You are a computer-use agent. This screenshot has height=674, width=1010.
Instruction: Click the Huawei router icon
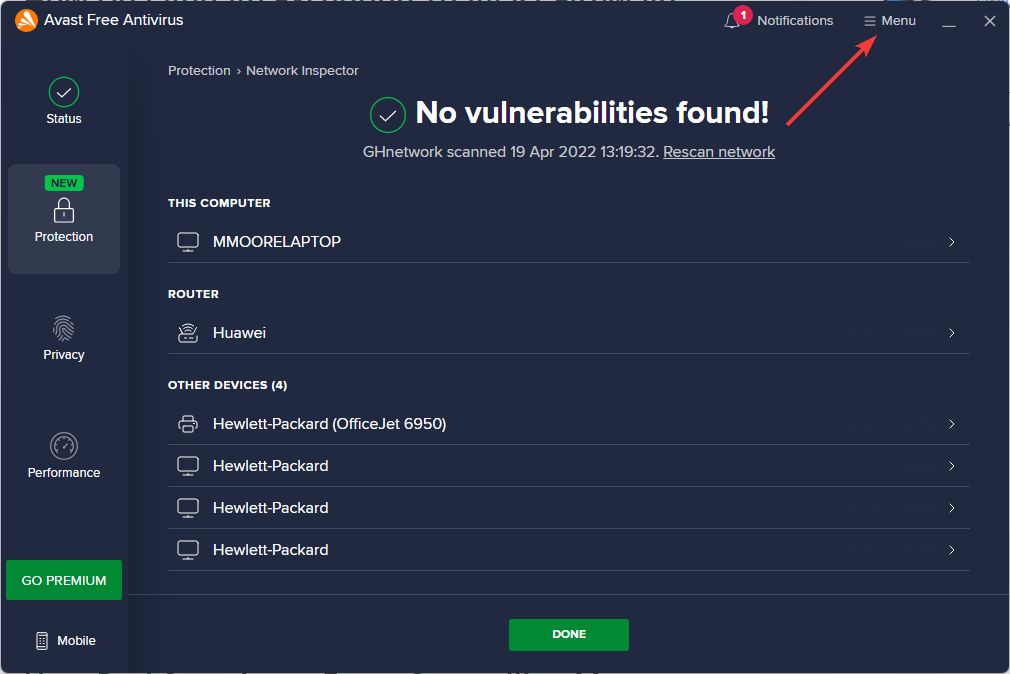click(x=188, y=333)
